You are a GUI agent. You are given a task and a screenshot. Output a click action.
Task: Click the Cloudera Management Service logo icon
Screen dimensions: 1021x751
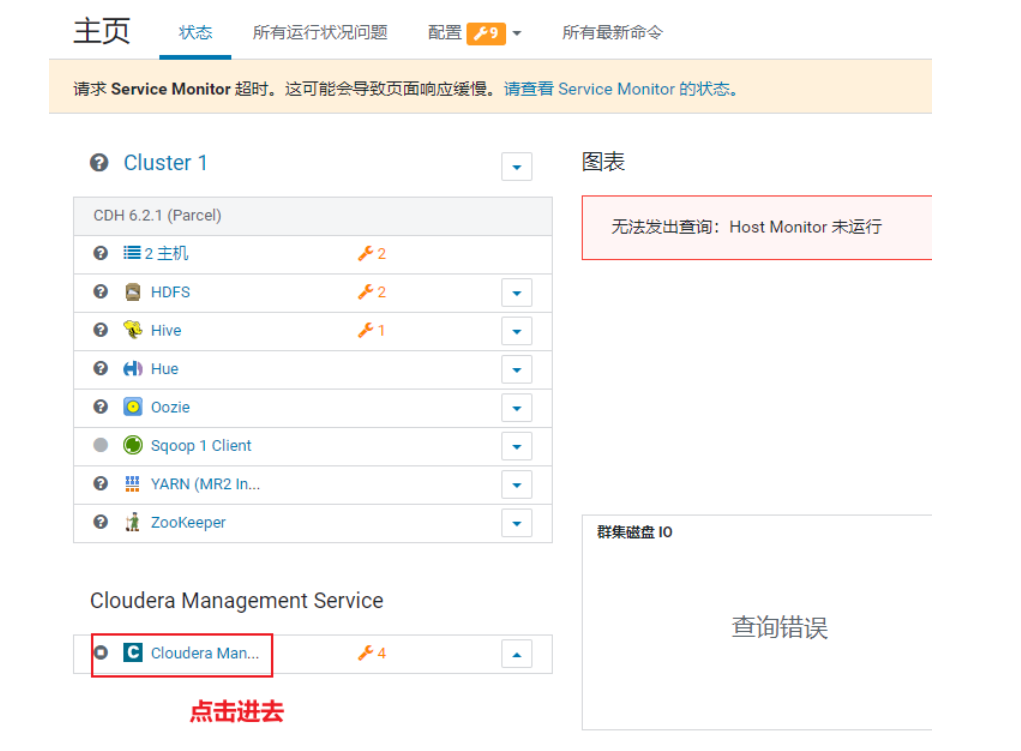click(x=133, y=652)
